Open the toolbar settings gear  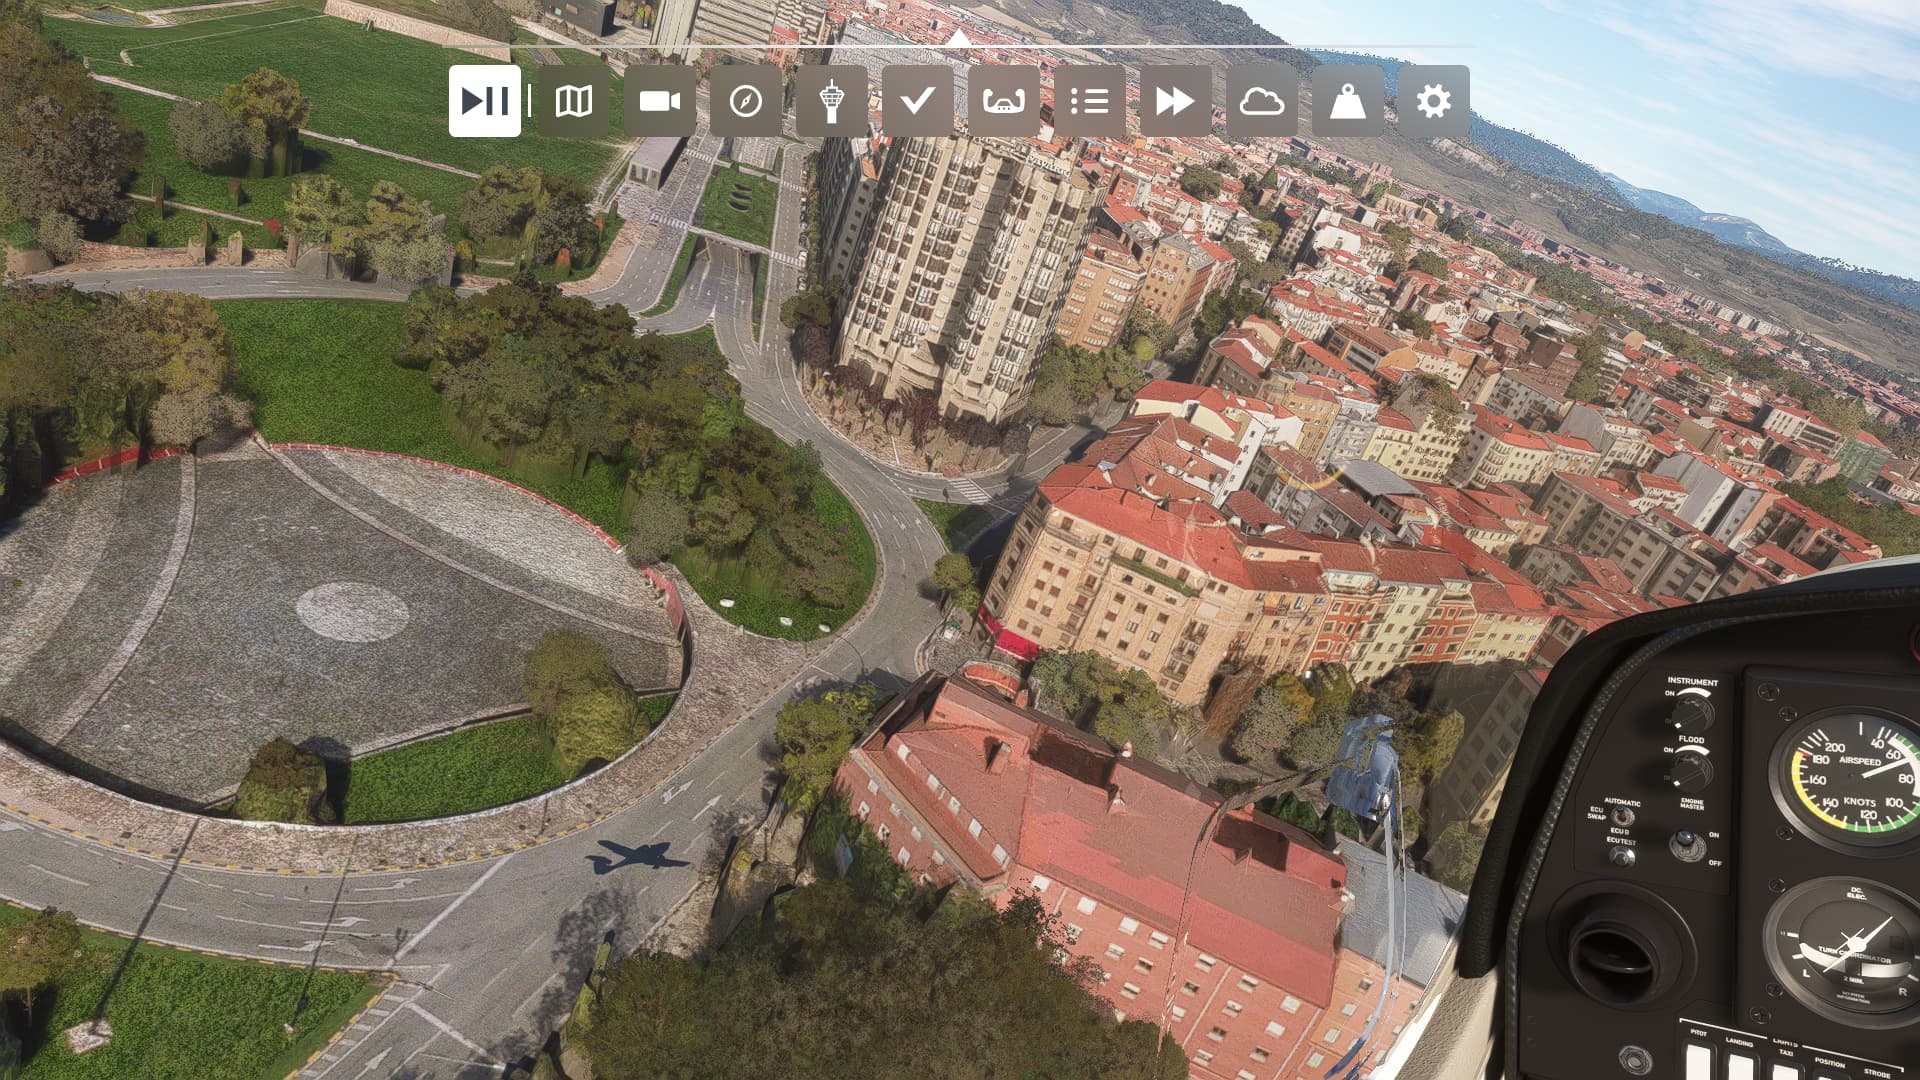1433,101
